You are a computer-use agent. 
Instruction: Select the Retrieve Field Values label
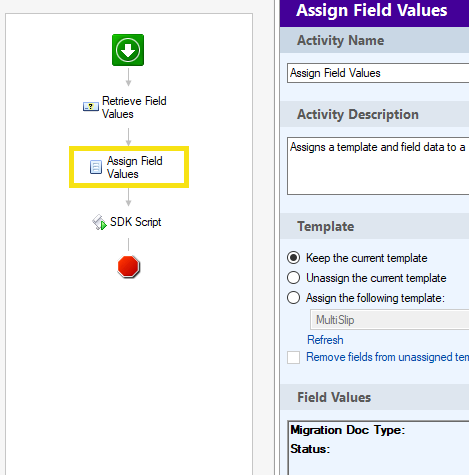click(134, 107)
